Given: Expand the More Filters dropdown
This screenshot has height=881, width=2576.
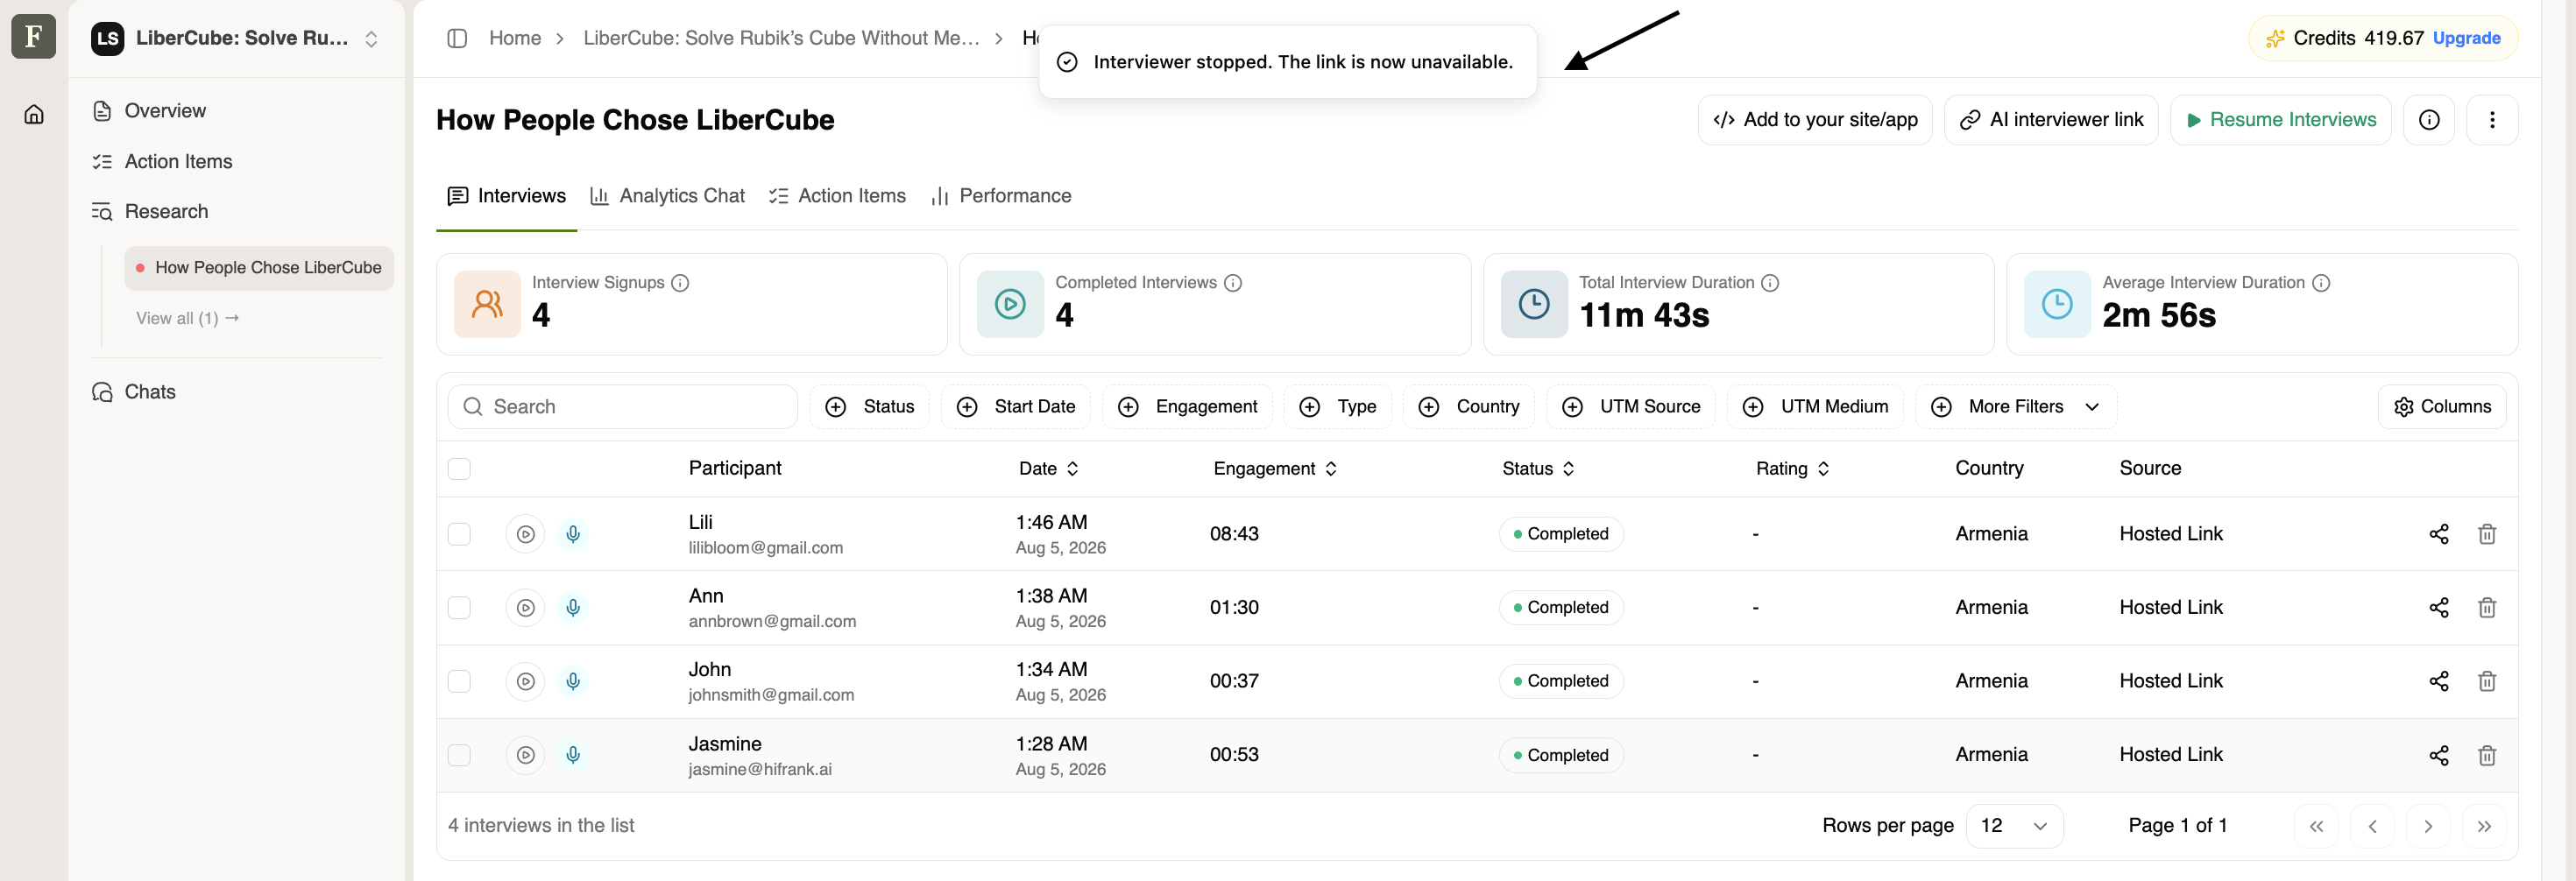Looking at the screenshot, I should [x=2015, y=407].
